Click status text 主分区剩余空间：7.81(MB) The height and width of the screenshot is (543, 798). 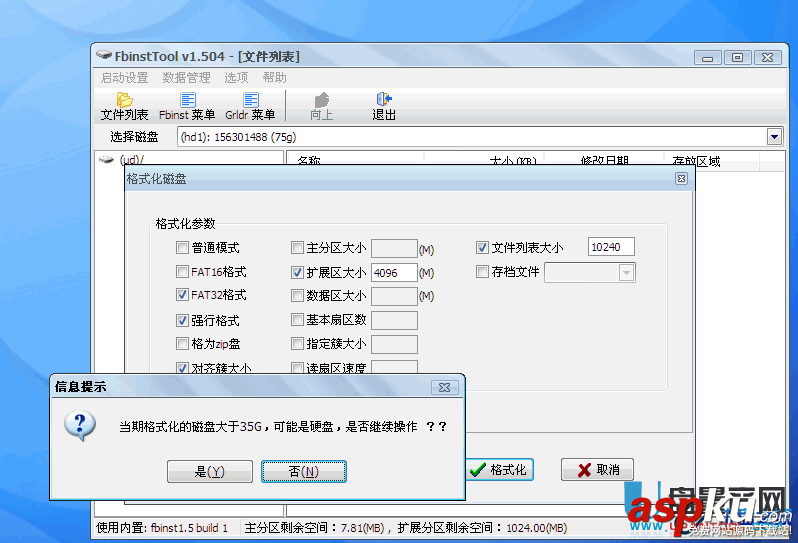(x=314, y=528)
